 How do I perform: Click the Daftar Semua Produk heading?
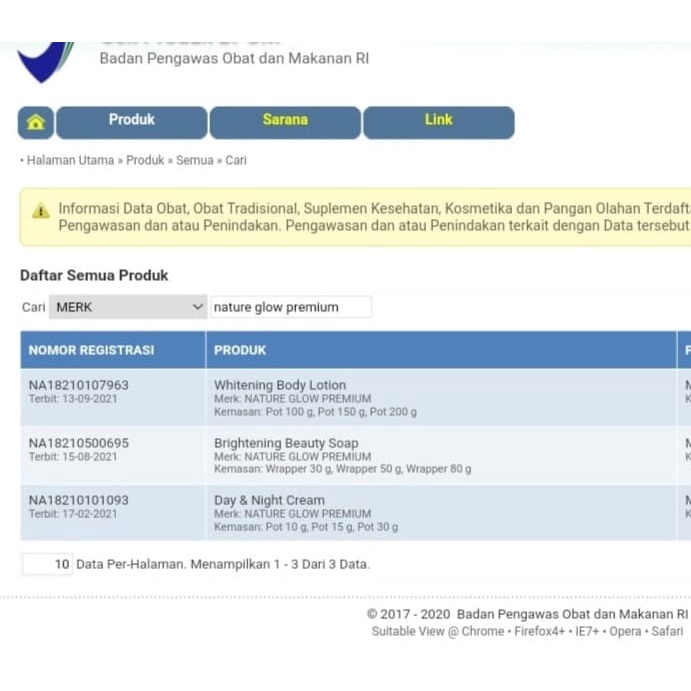point(94,275)
